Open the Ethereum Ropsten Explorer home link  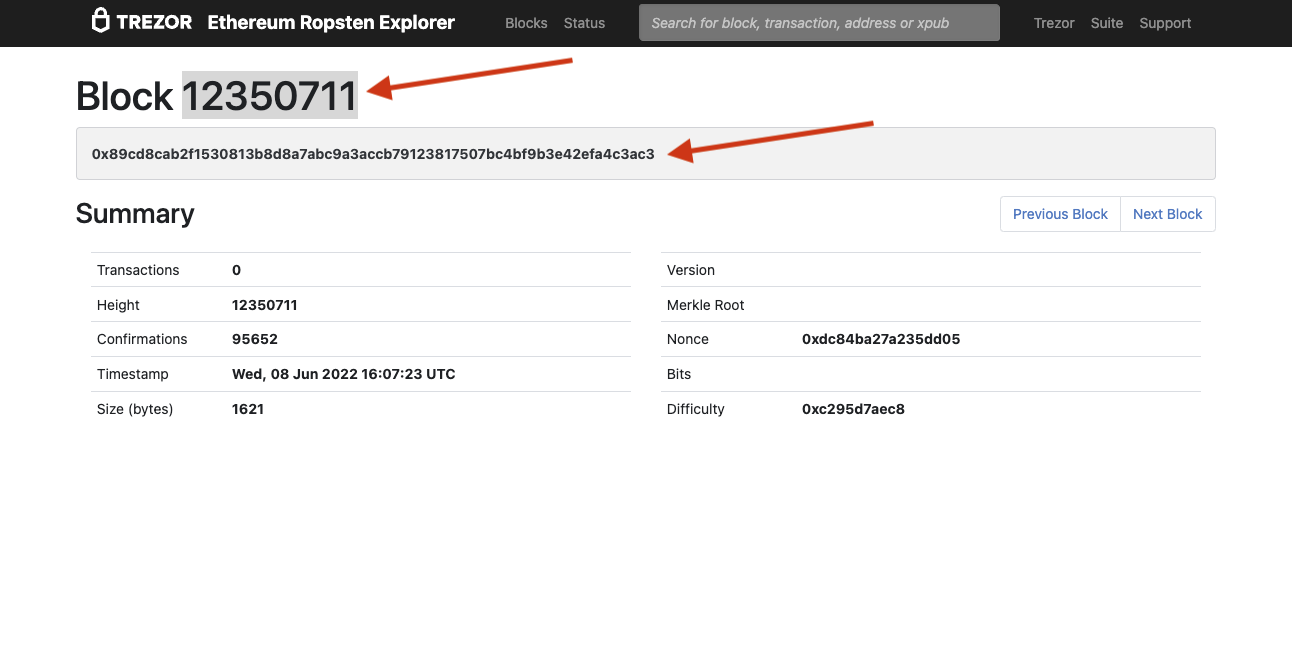pos(331,22)
